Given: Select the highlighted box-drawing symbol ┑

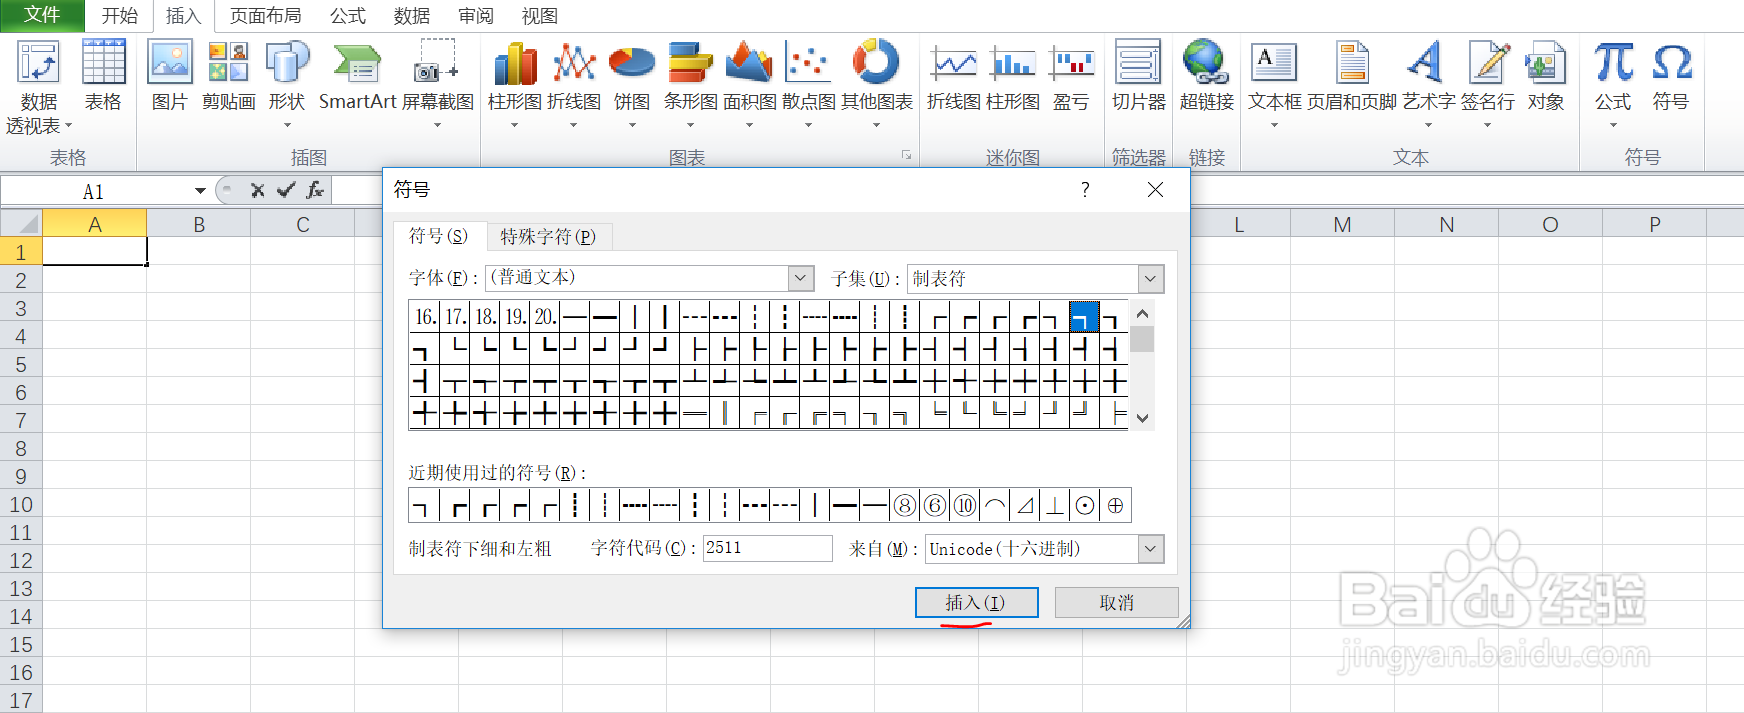Looking at the screenshot, I should coord(1084,317).
